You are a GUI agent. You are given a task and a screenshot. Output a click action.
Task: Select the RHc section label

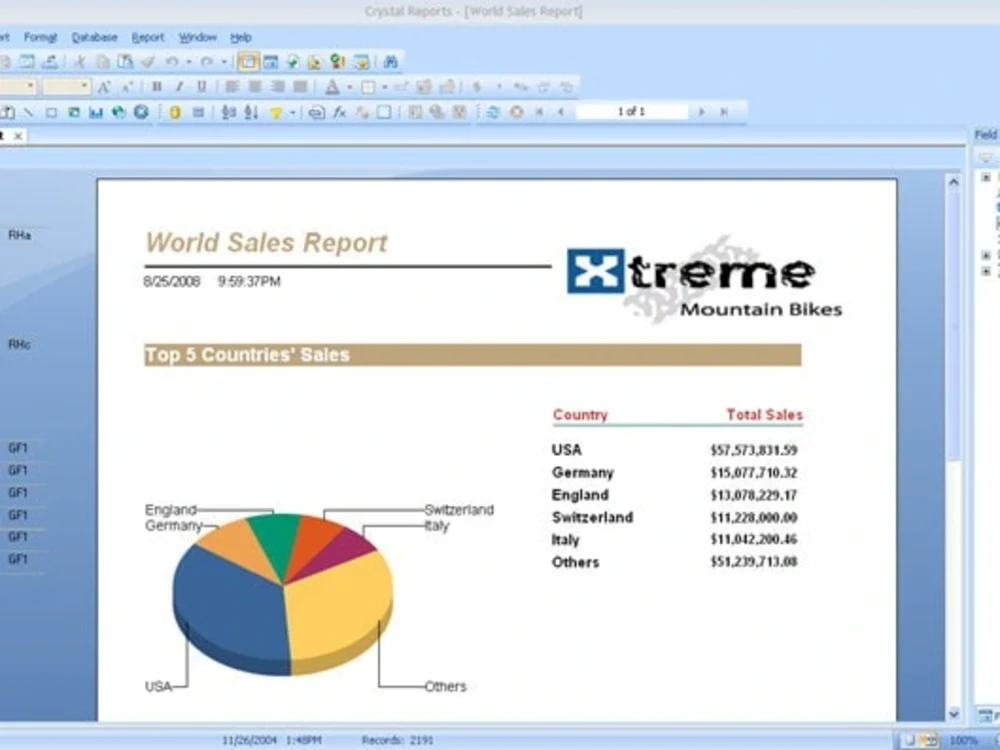(x=20, y=344)
